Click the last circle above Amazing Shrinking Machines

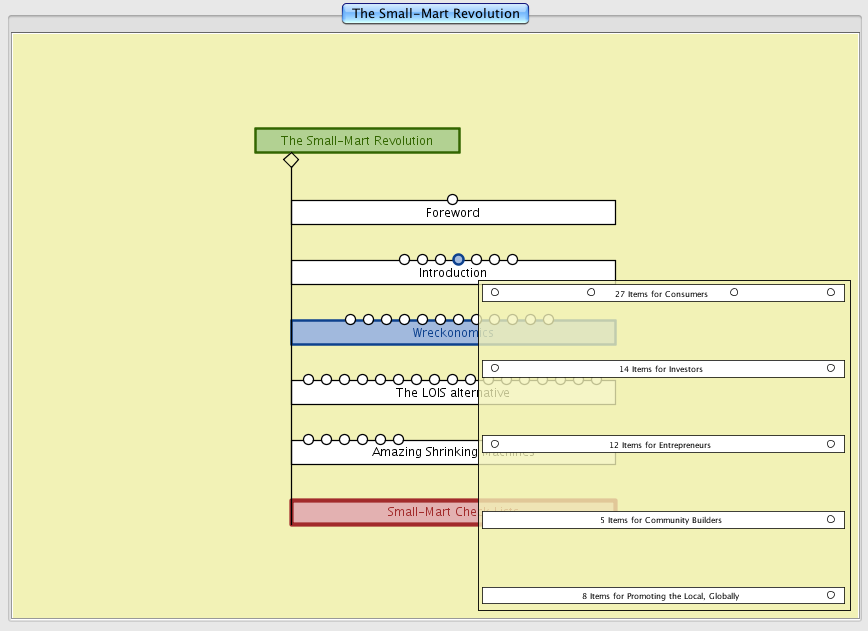(398, 440)
